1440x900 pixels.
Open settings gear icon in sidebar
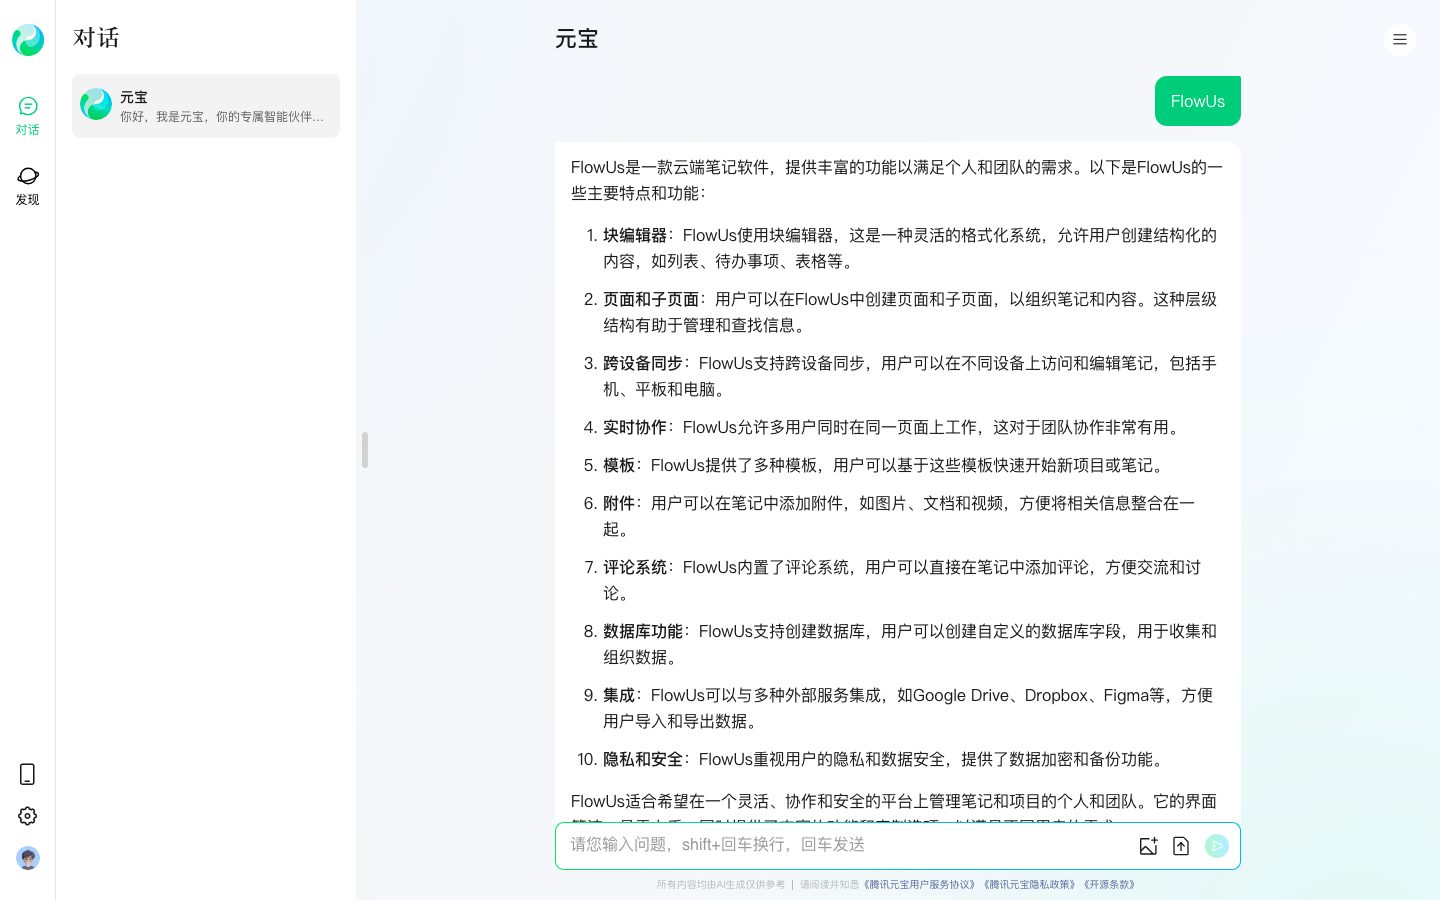(28, 816)
